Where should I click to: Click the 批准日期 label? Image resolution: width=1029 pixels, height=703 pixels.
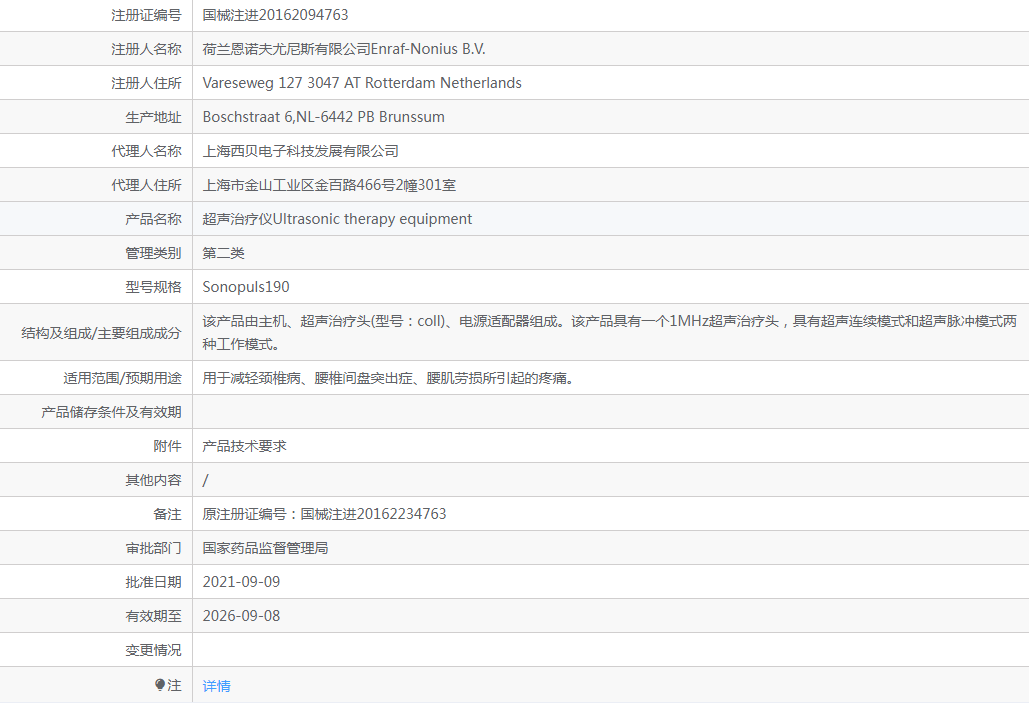pos(154,583)
